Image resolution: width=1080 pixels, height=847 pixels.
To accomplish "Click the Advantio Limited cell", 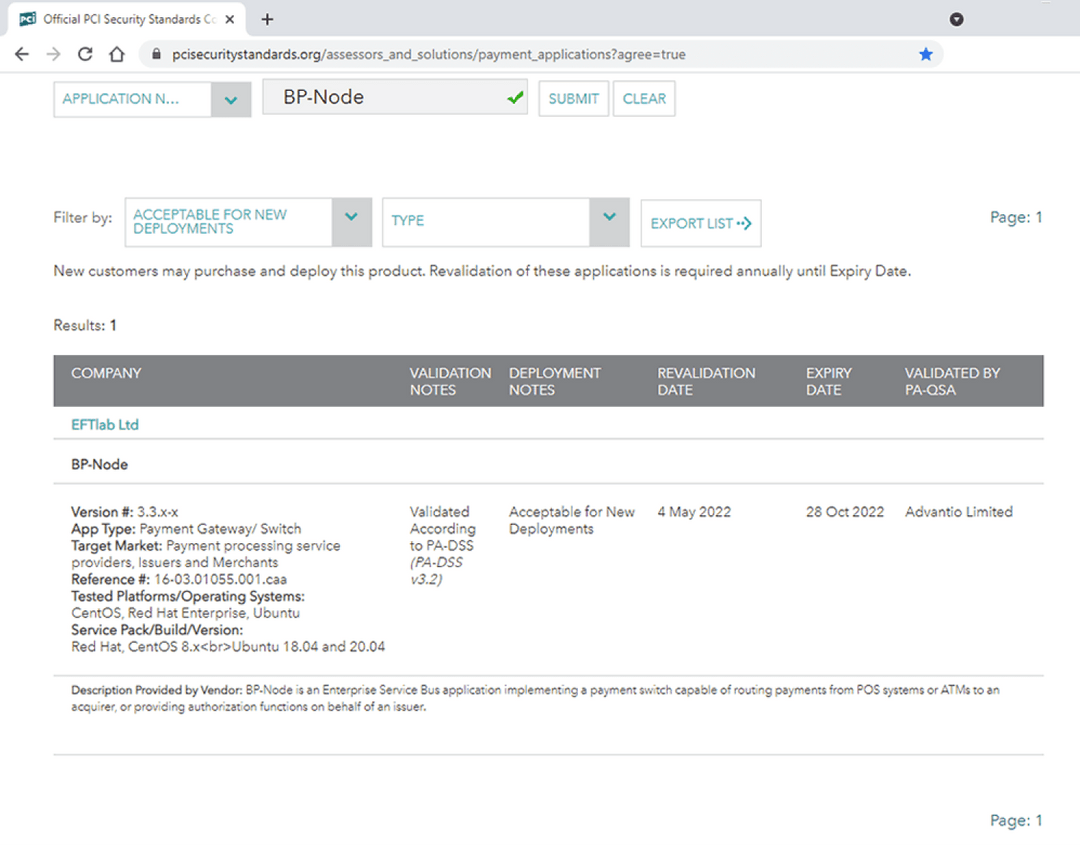I will point(959,512).
